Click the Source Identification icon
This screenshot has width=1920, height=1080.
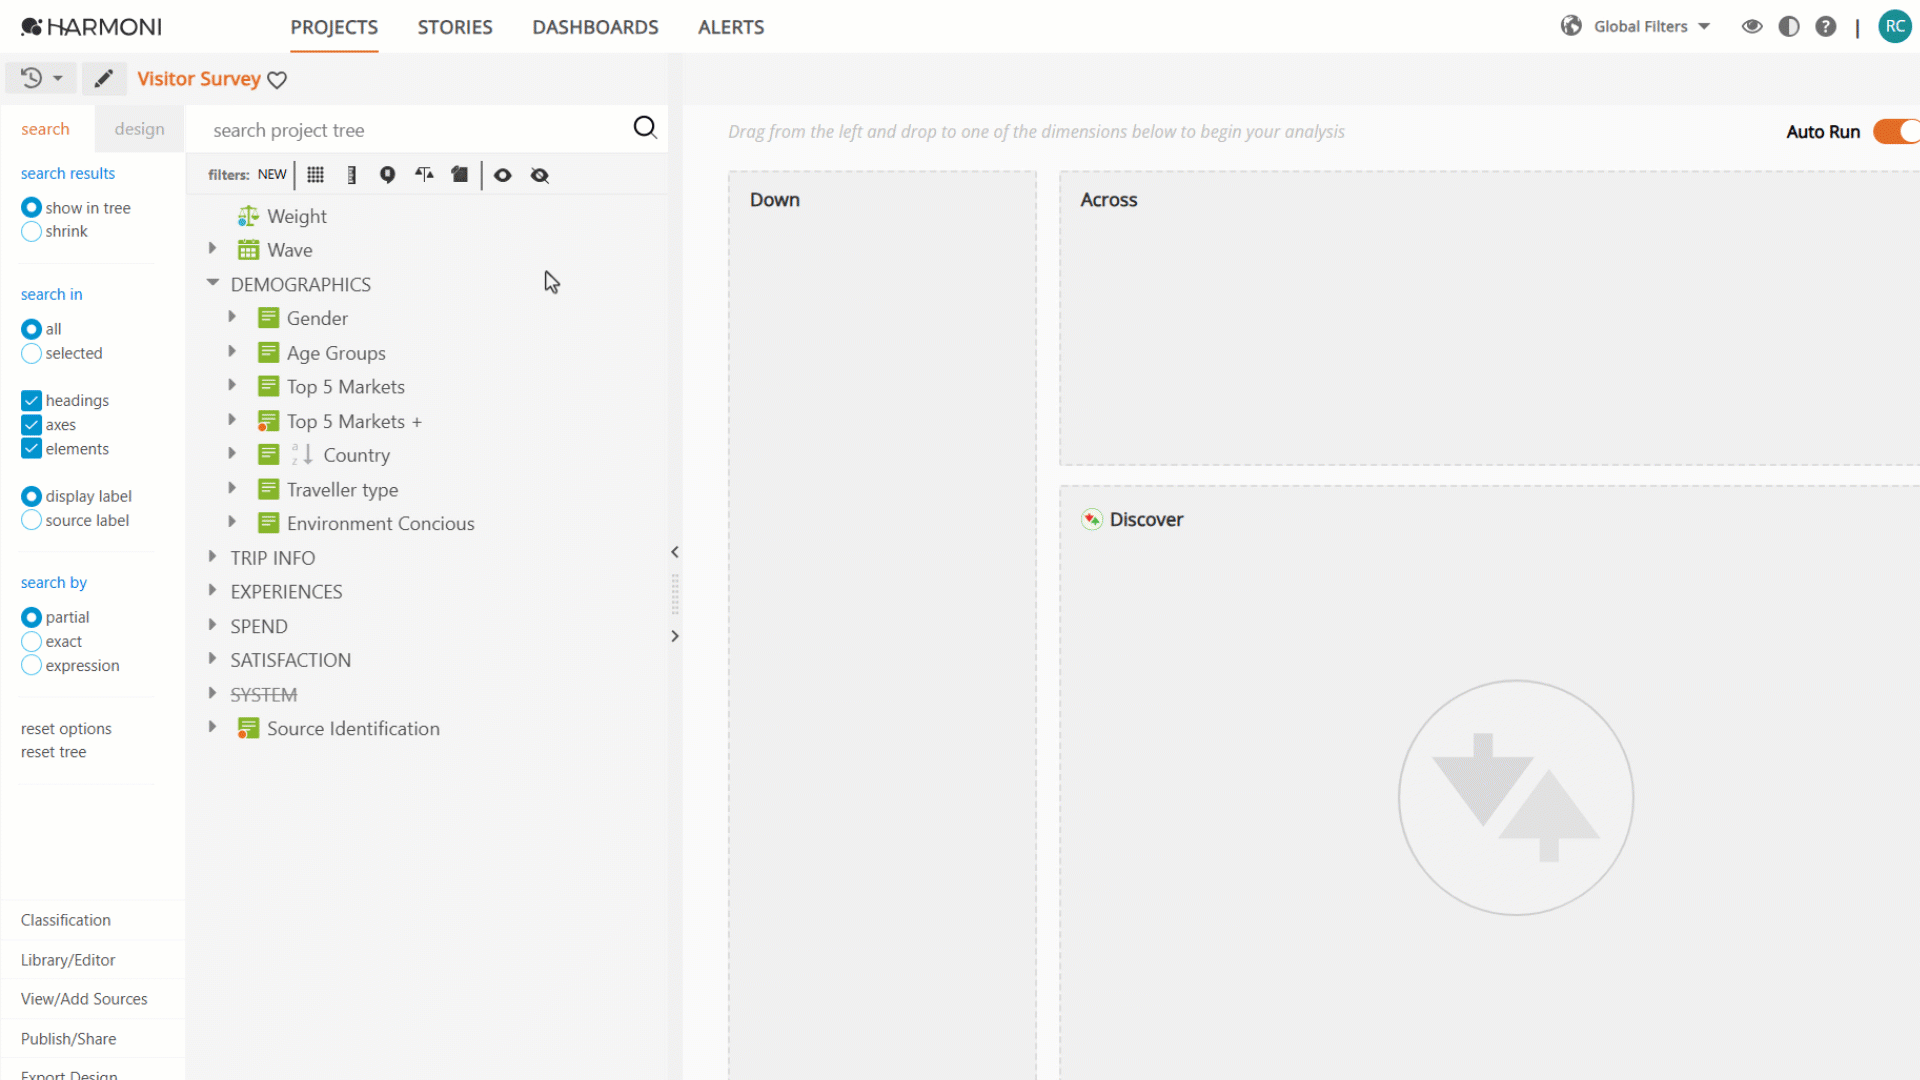click(248, 729)
